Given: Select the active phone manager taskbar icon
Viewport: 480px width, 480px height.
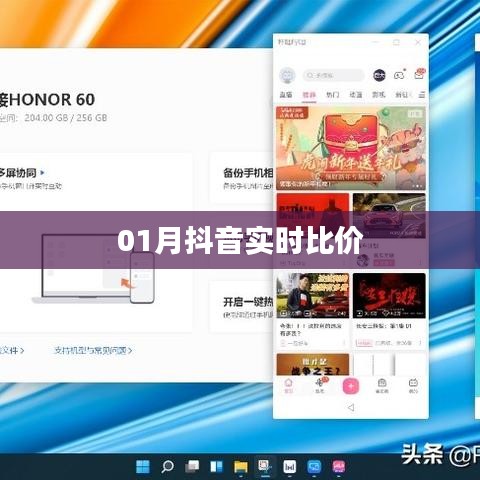Looking at the screenshot, I should [265, 466].
